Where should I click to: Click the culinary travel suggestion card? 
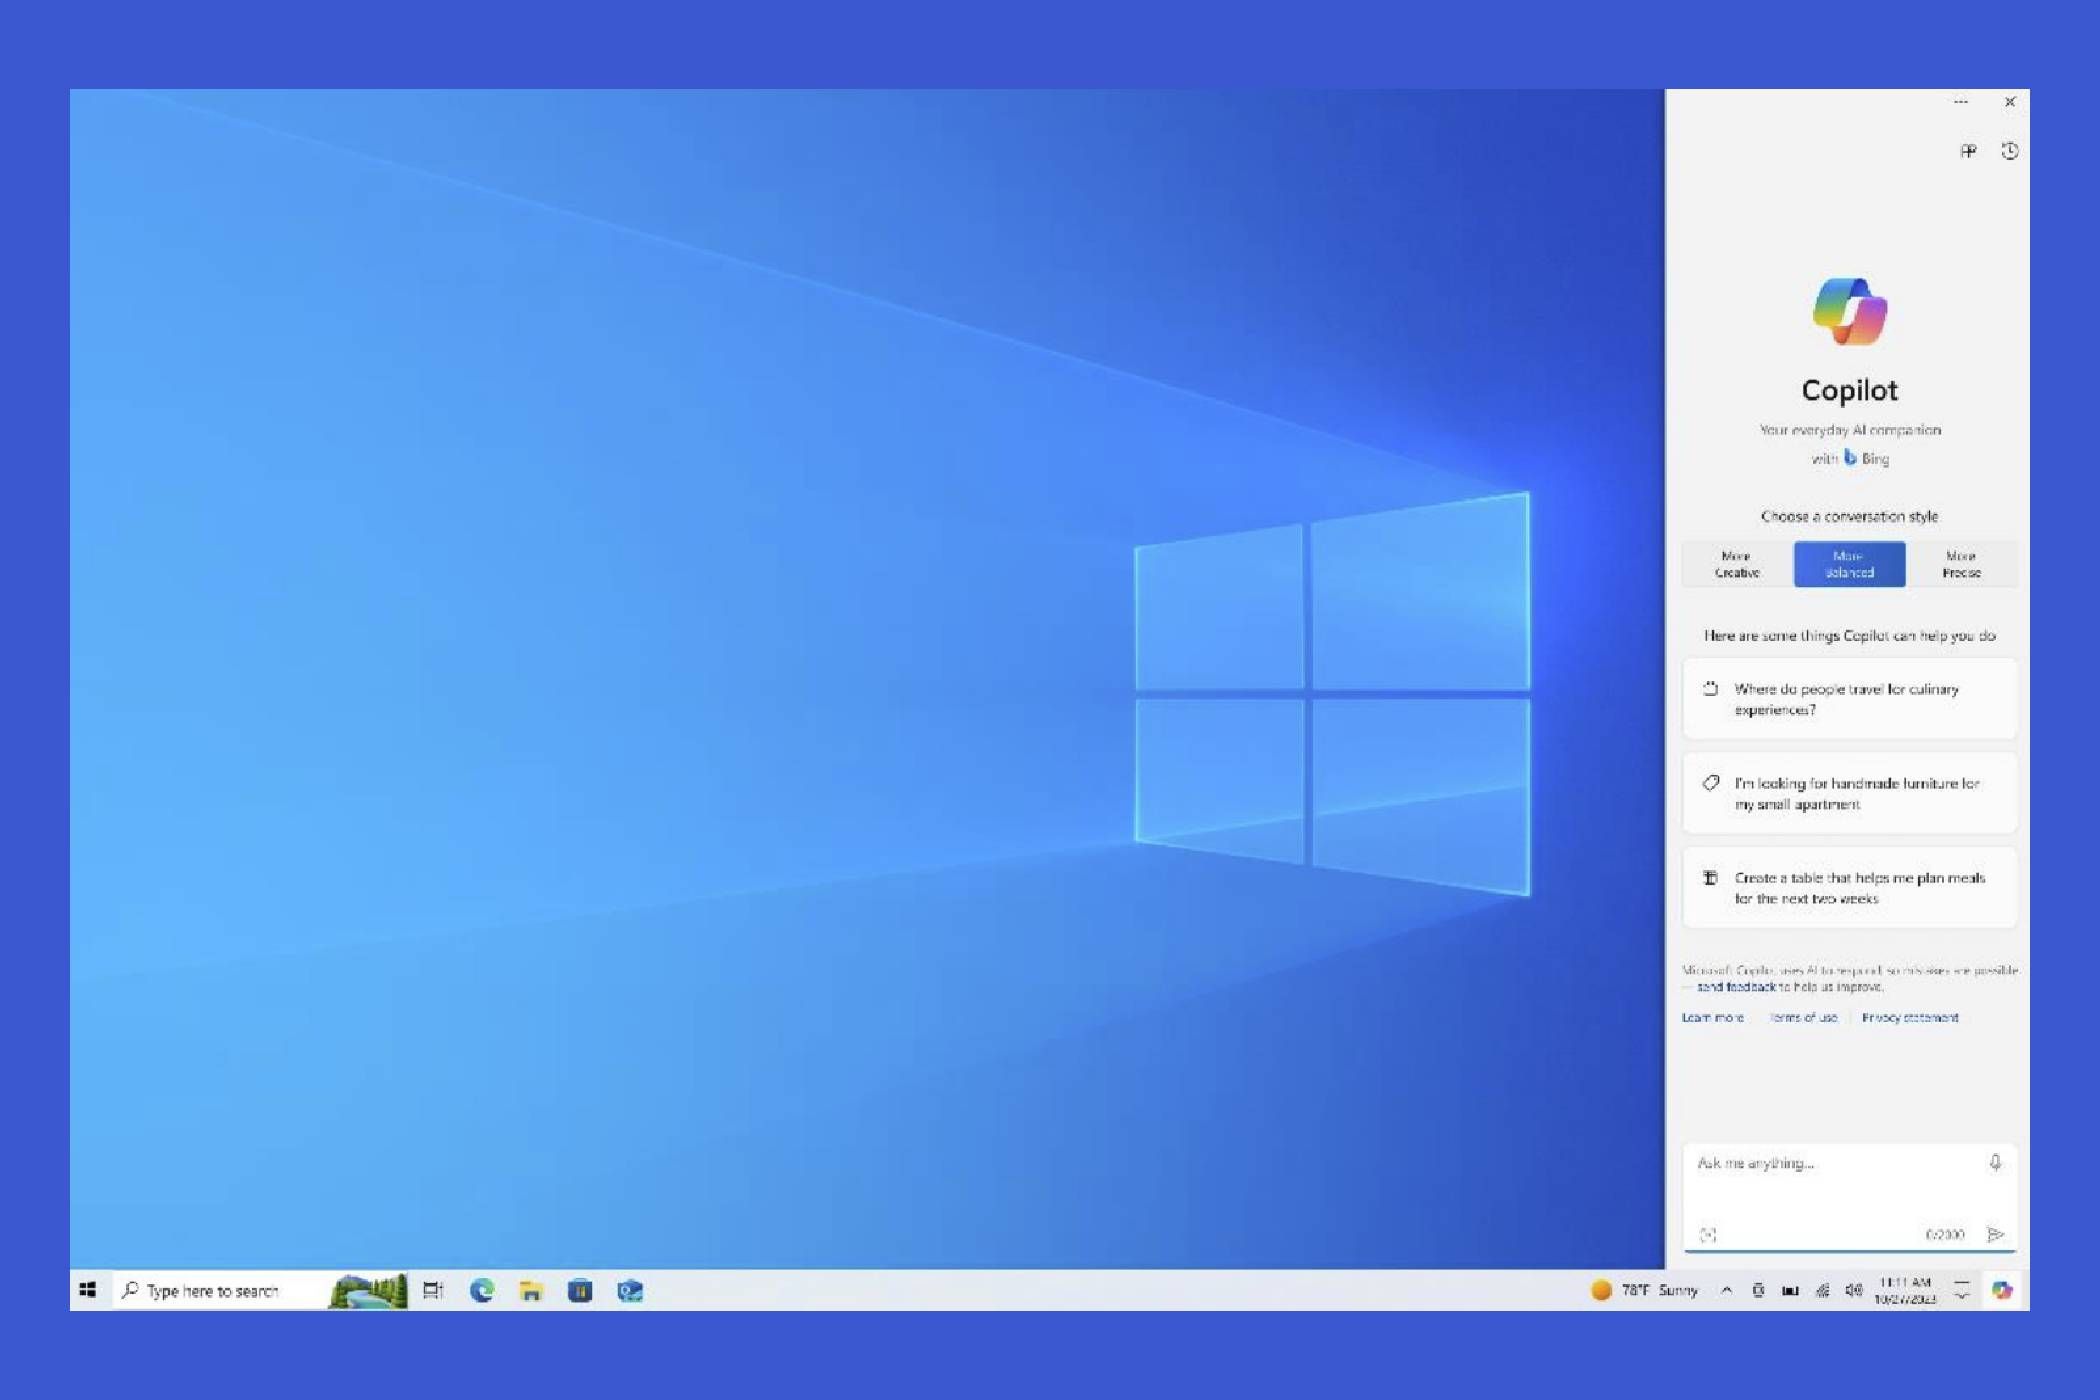[1849, 699]
